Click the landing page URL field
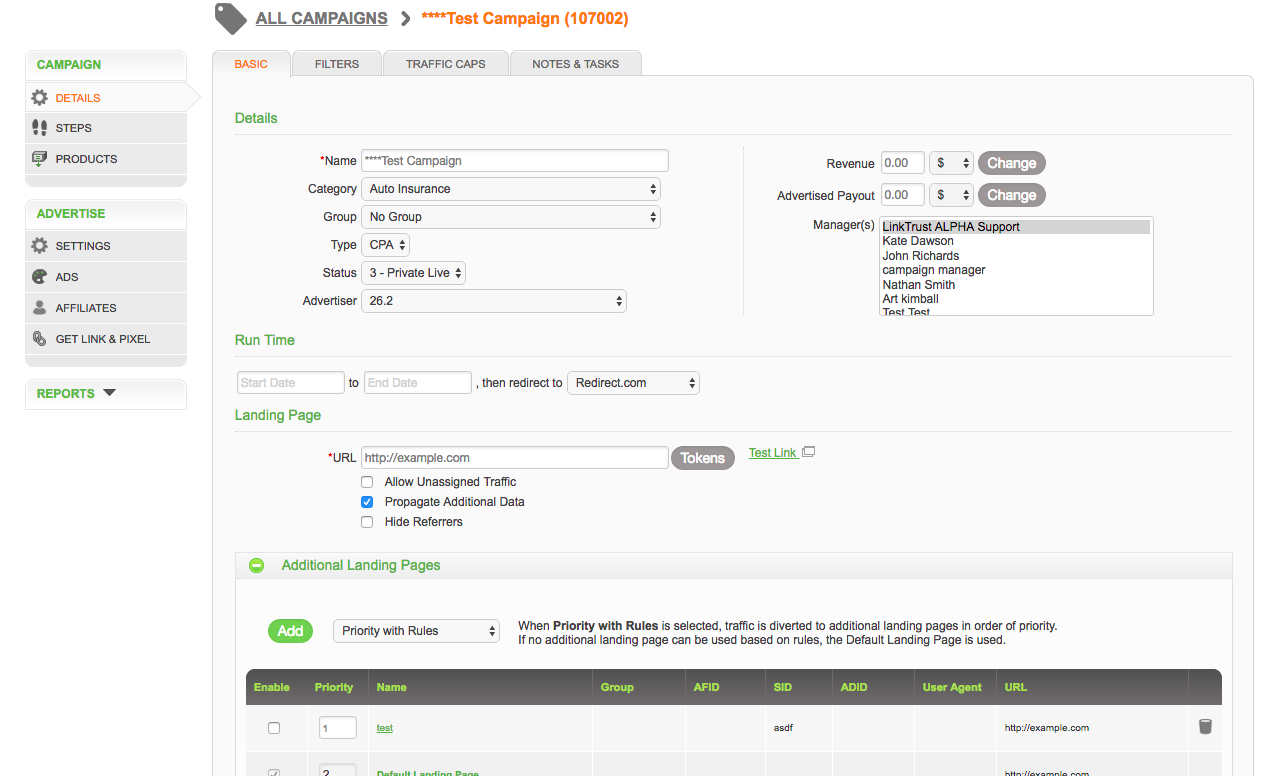 point(515,458)
